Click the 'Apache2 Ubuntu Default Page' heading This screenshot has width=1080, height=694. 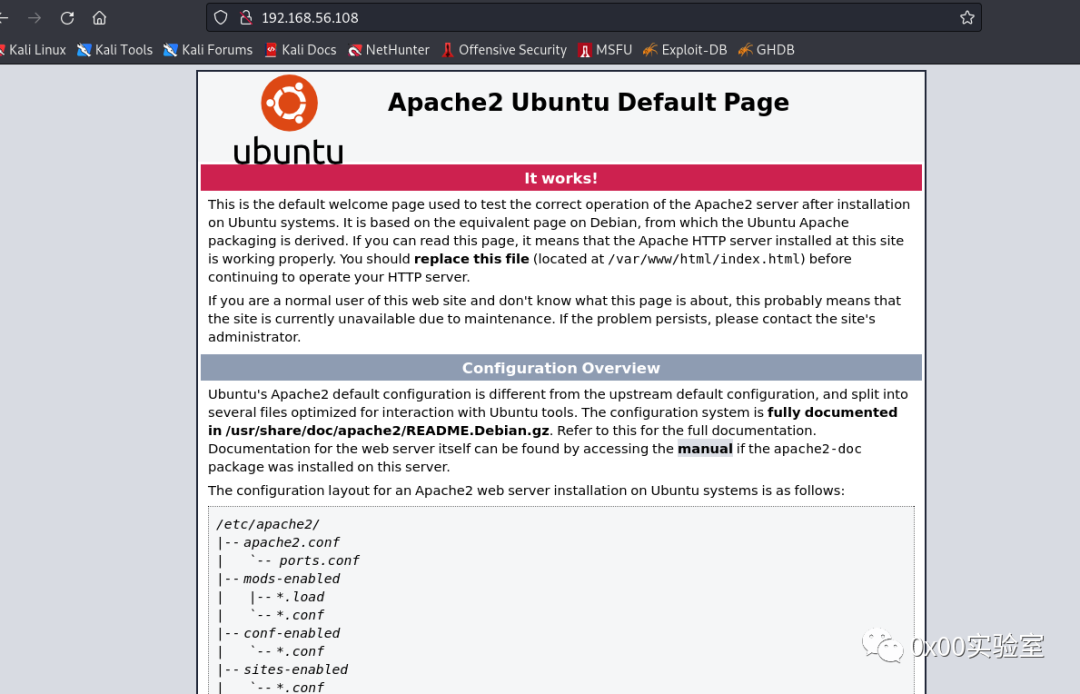pyautogui.click(x=588, y=102)
